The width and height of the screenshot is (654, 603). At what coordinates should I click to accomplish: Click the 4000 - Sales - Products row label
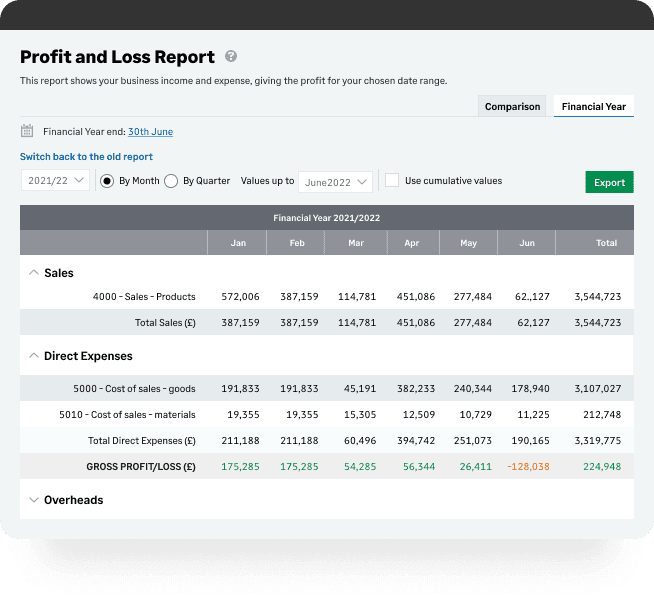tap(144, 296)
